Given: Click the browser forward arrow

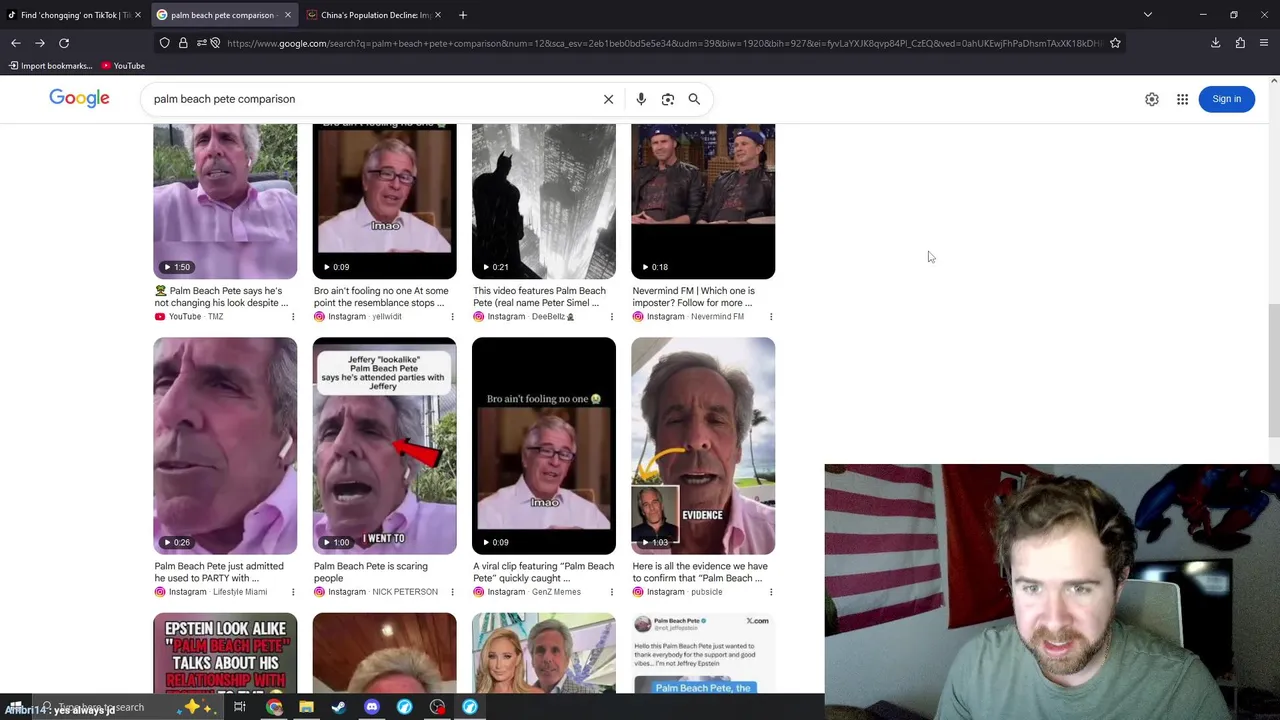Looking at the screenshot, I should (40, 43).
